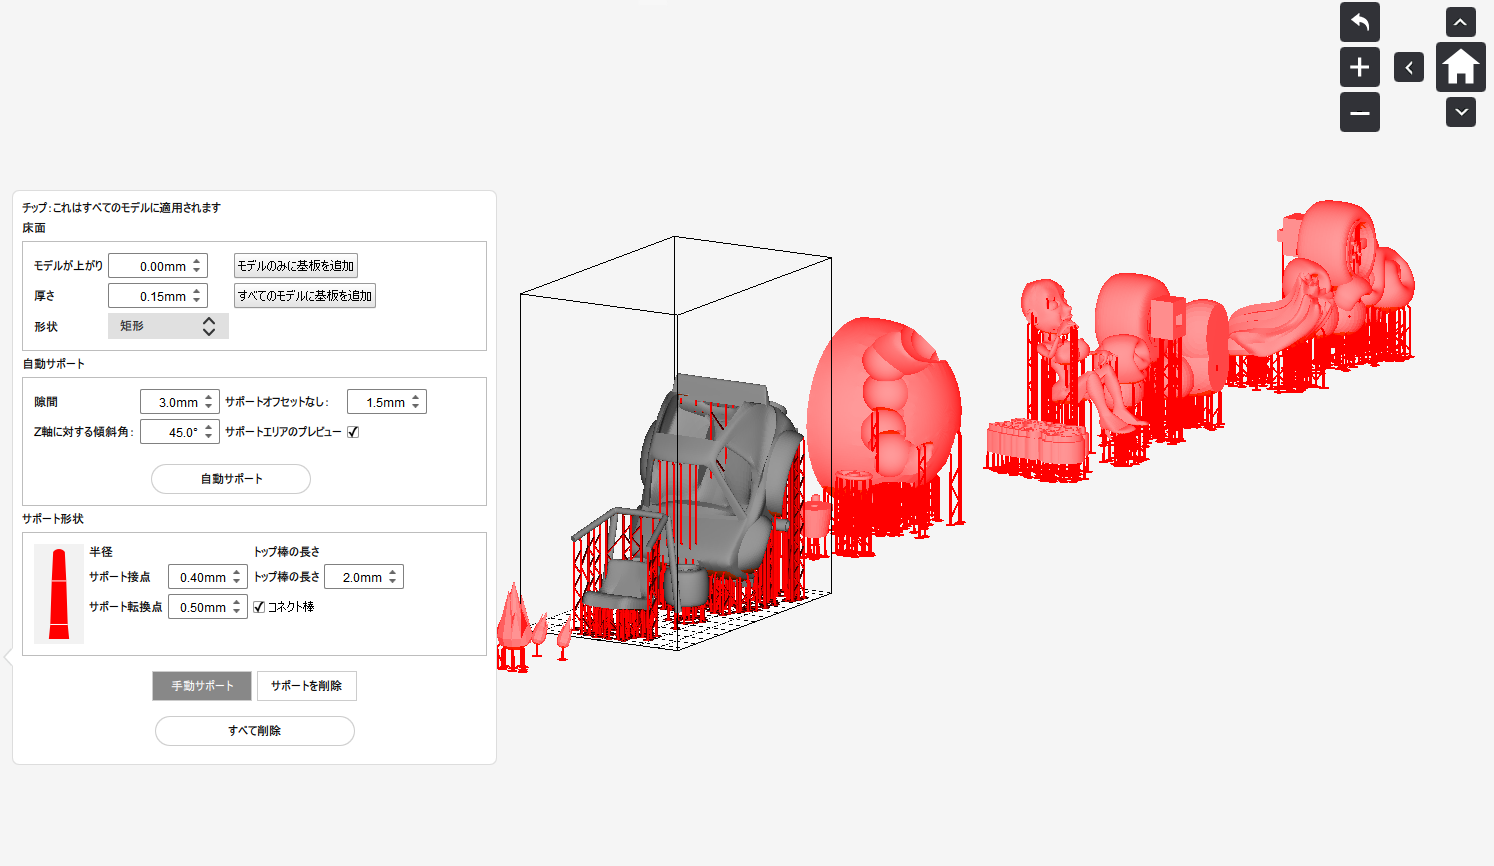
Task: Zoom out with the minus icon
Action: point(1359,112)
